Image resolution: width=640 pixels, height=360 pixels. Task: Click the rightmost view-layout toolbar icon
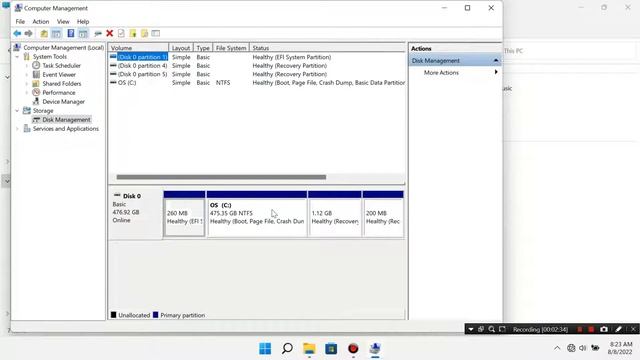pyautogui.click(x=156, y=33)
